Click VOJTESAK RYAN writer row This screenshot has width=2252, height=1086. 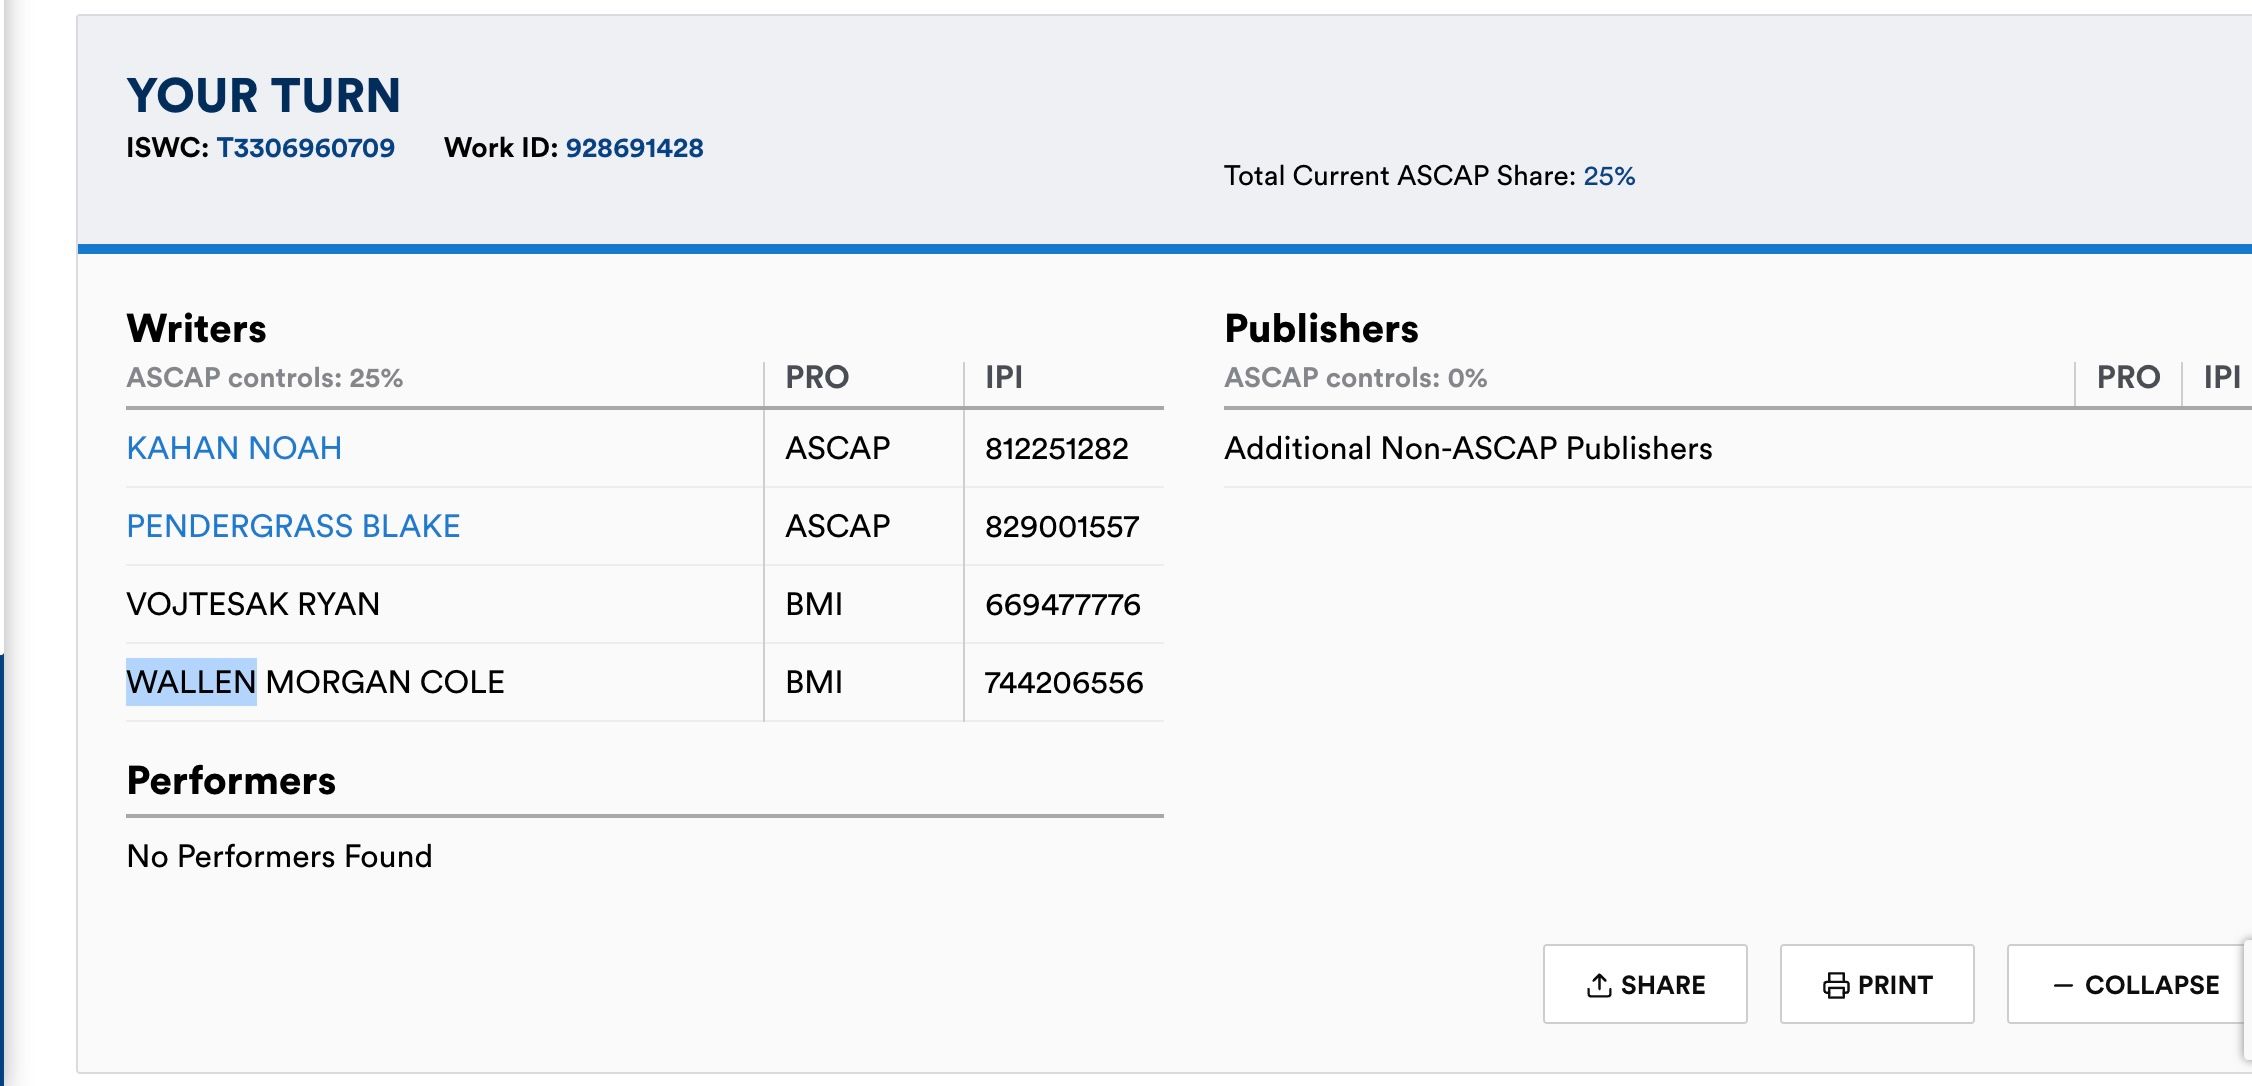253,604
